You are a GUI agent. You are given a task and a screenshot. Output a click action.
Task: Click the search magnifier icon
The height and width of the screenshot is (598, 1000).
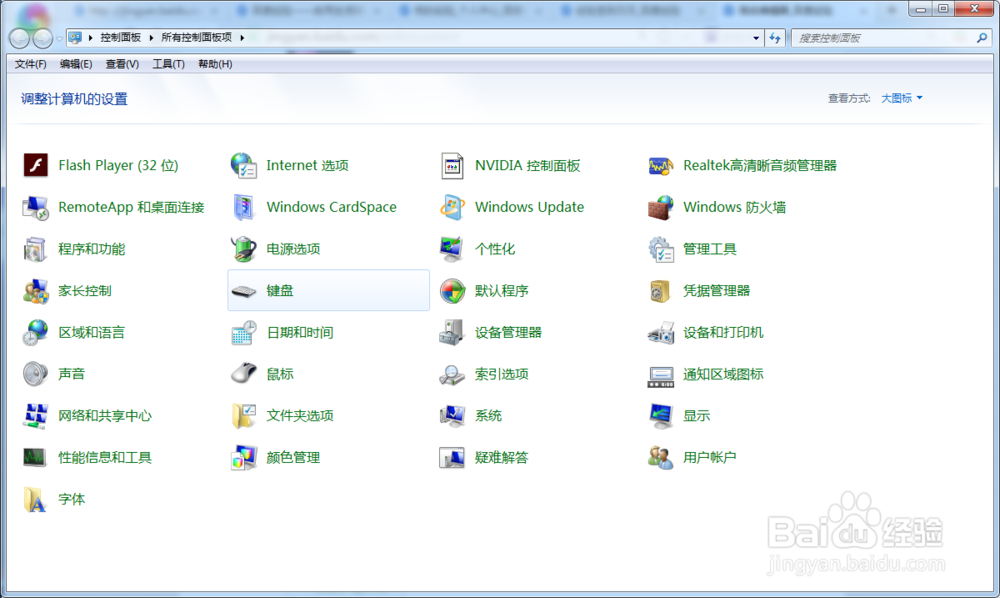982,38
